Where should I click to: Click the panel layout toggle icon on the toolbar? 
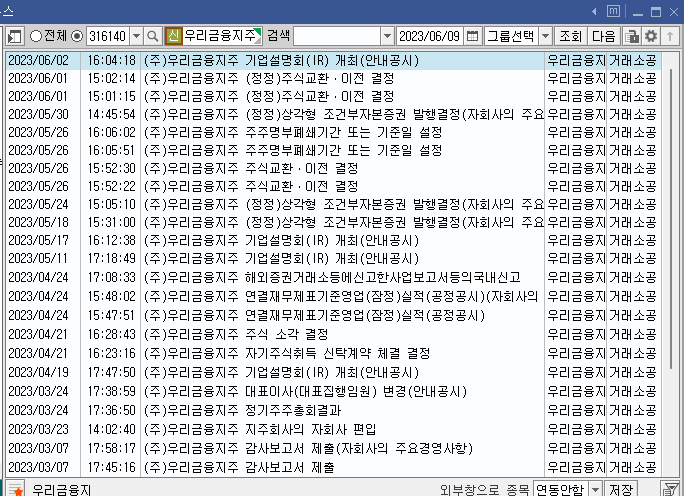coord(14,37)
